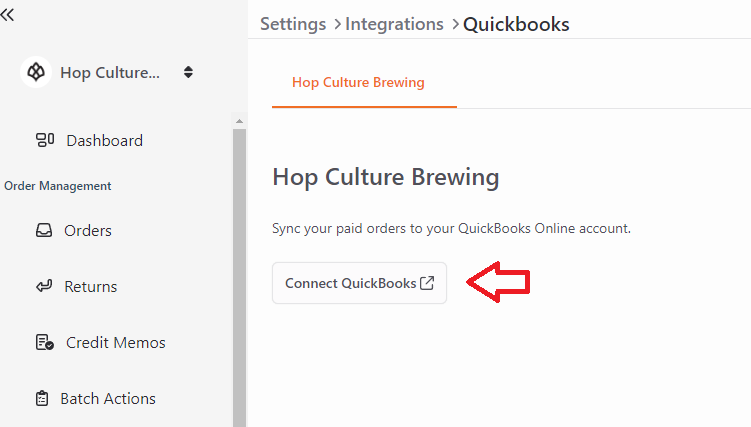Open the Returns section
This screenshot has height=427, width=751.
click(91, 287)
